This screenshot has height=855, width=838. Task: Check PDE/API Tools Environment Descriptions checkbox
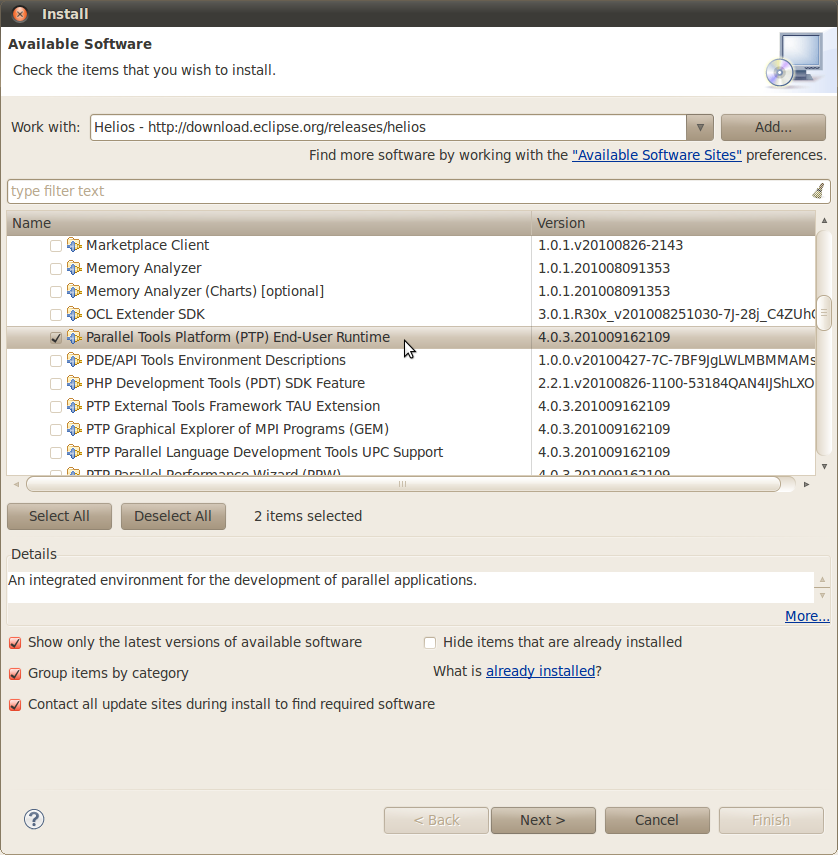click(x=56, y=361)
